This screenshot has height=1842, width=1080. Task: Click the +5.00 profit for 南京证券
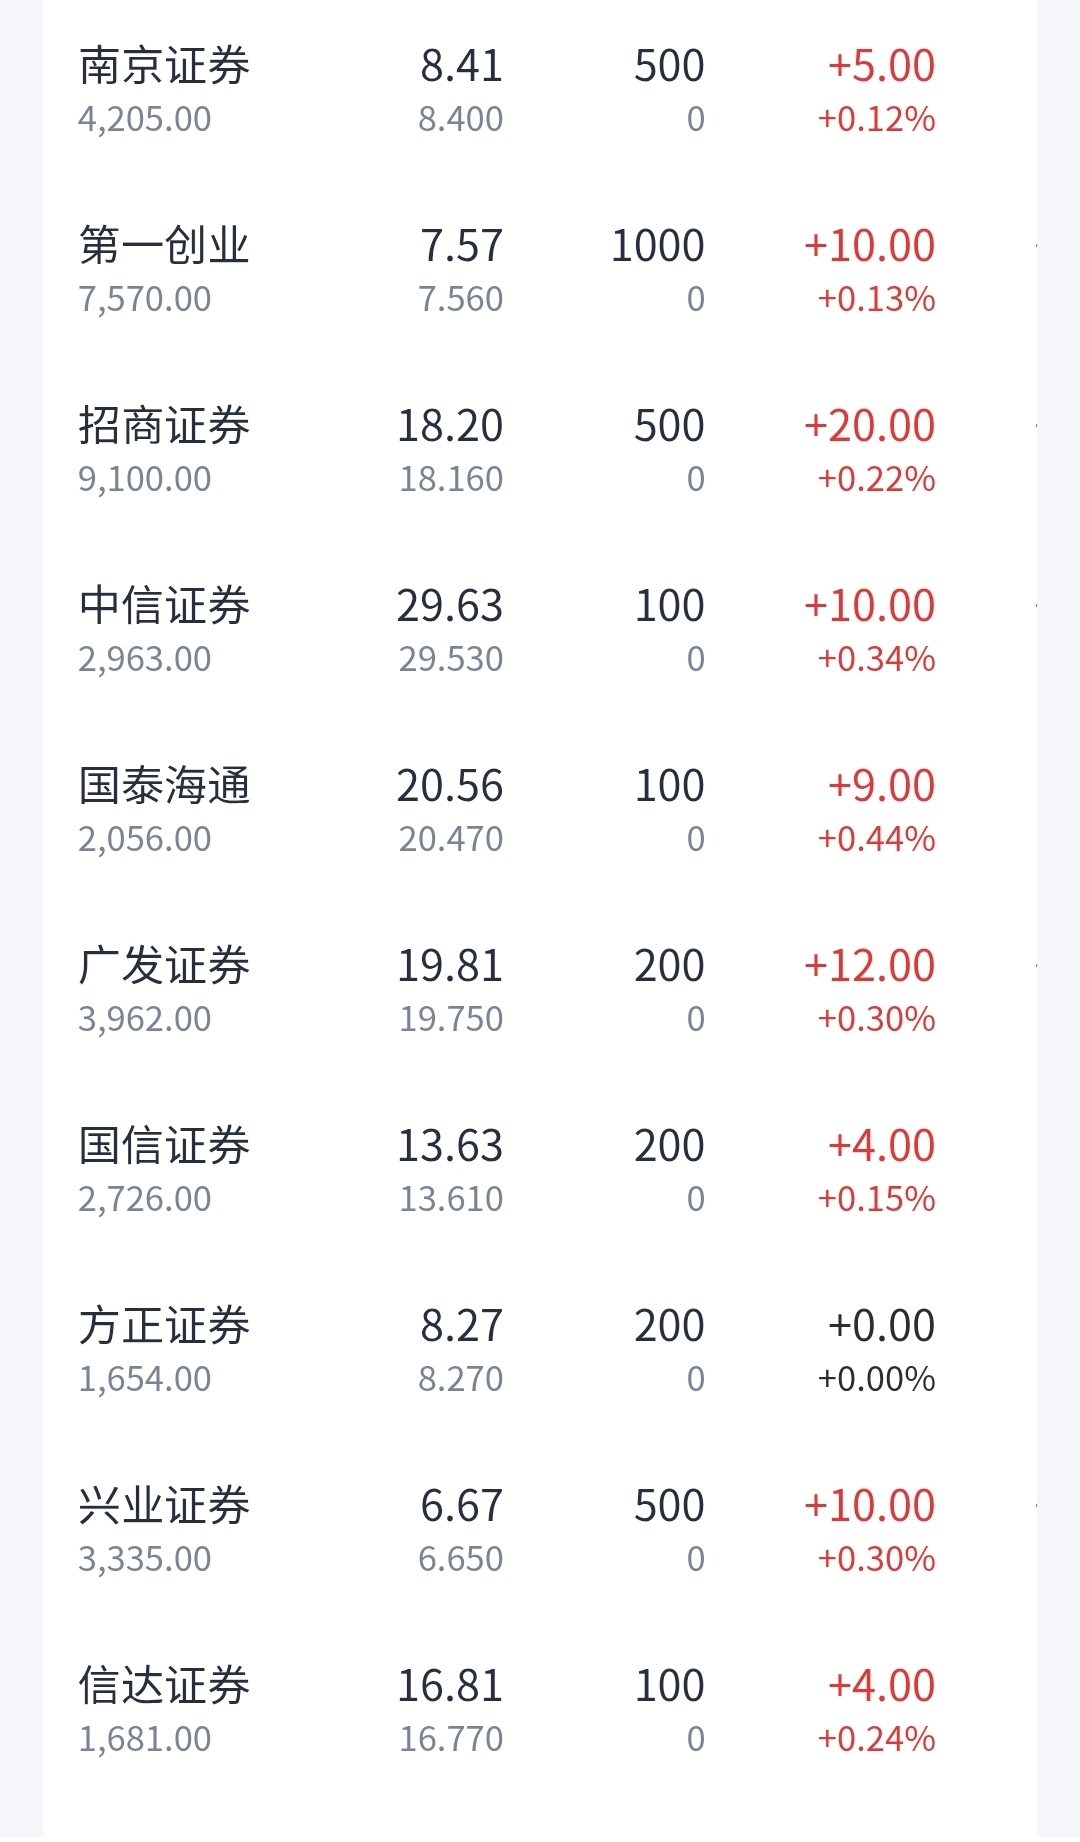(x=881, y=66)
